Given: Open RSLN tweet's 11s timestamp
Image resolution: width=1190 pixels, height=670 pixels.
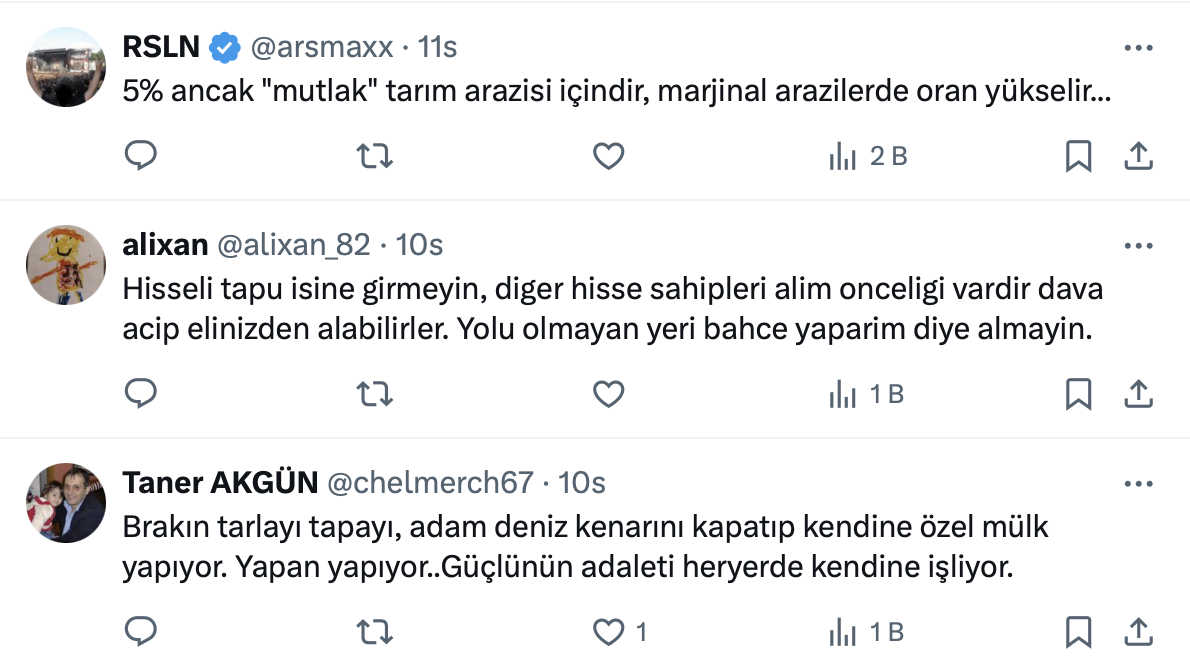Looking at the screenshot, I should coord(437,47).
